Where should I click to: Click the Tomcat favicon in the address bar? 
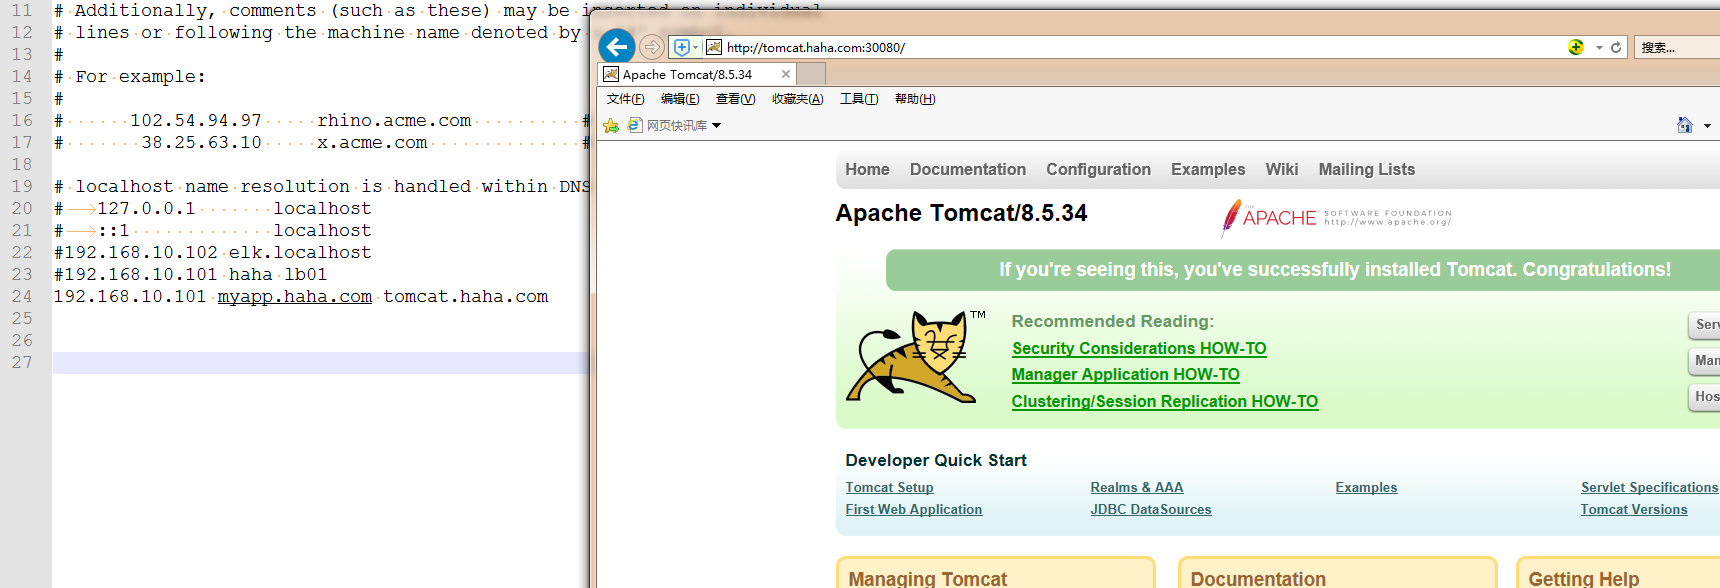[714, 47]
